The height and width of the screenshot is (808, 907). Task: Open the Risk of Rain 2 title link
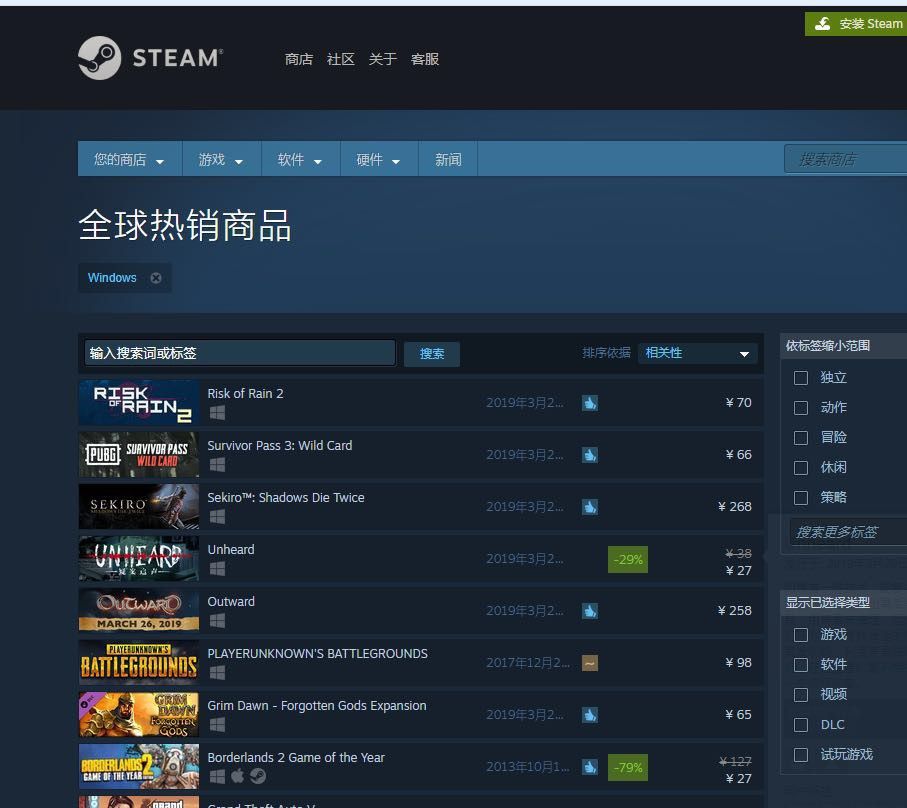pyautogui.click(x=245, y=393)
